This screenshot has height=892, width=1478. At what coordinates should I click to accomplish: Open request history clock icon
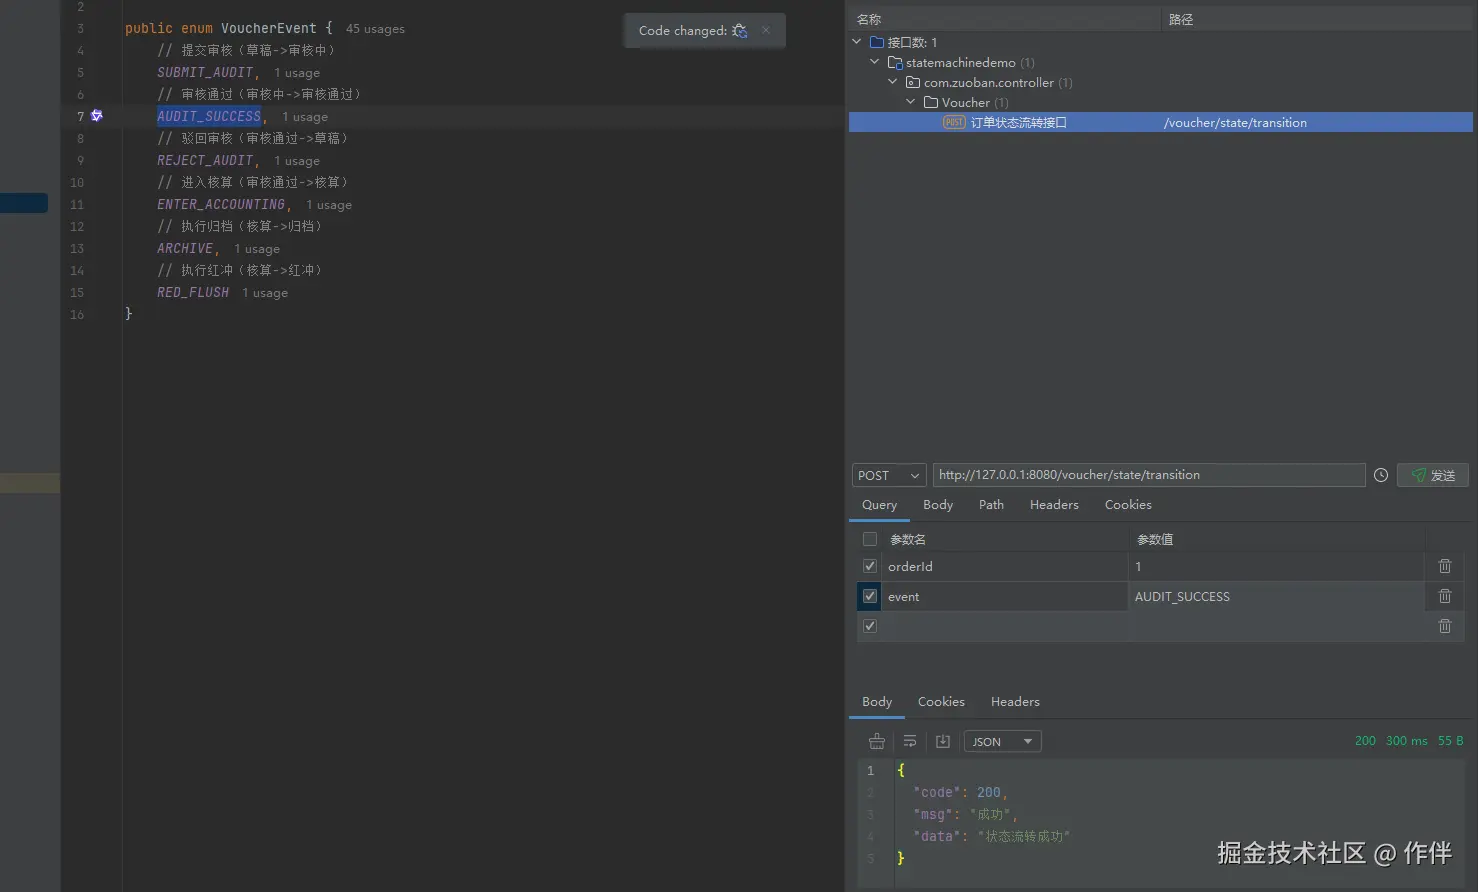click(x=1381, y=475)
